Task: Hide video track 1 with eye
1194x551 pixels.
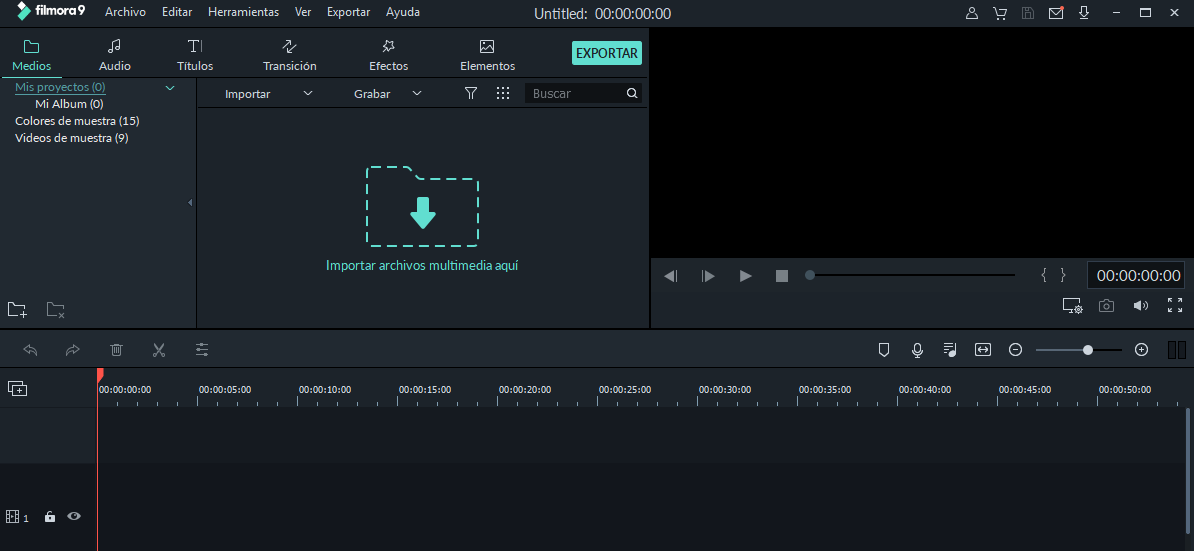Action: click(x=74, y=516)
